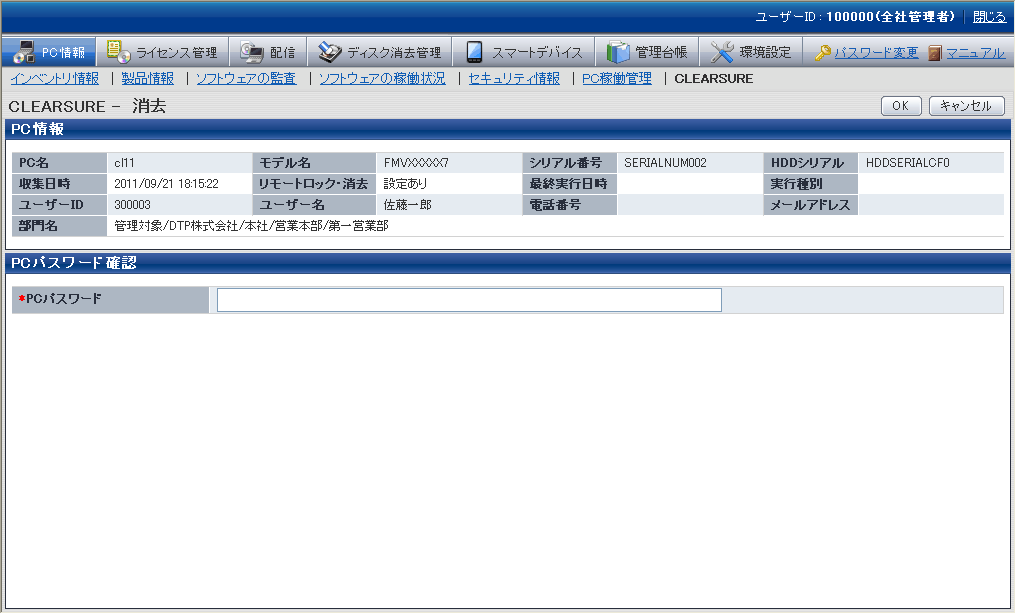Click the manual book icon beside マニュアル
Screen dimensions: 1016x614
934,52
